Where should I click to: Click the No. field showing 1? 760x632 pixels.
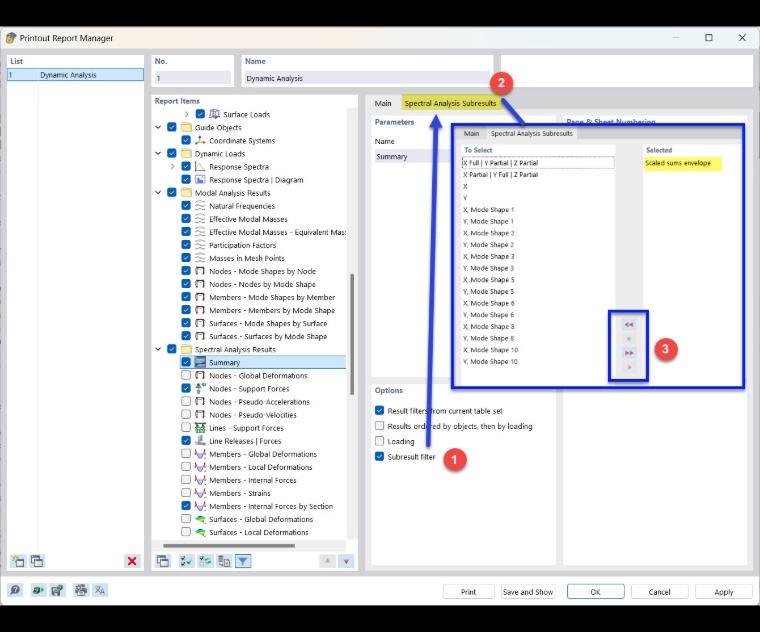point(193,78)
